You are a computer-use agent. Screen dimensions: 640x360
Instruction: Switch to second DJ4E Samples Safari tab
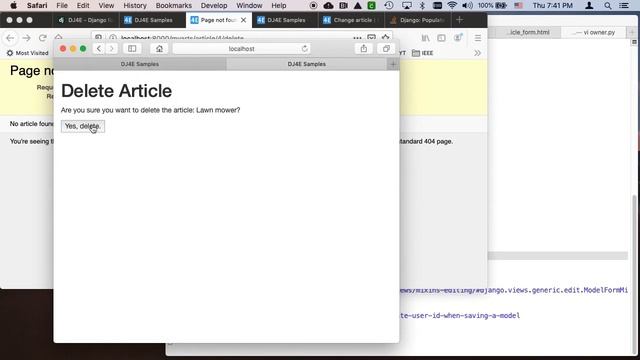[x=307, y=64]
